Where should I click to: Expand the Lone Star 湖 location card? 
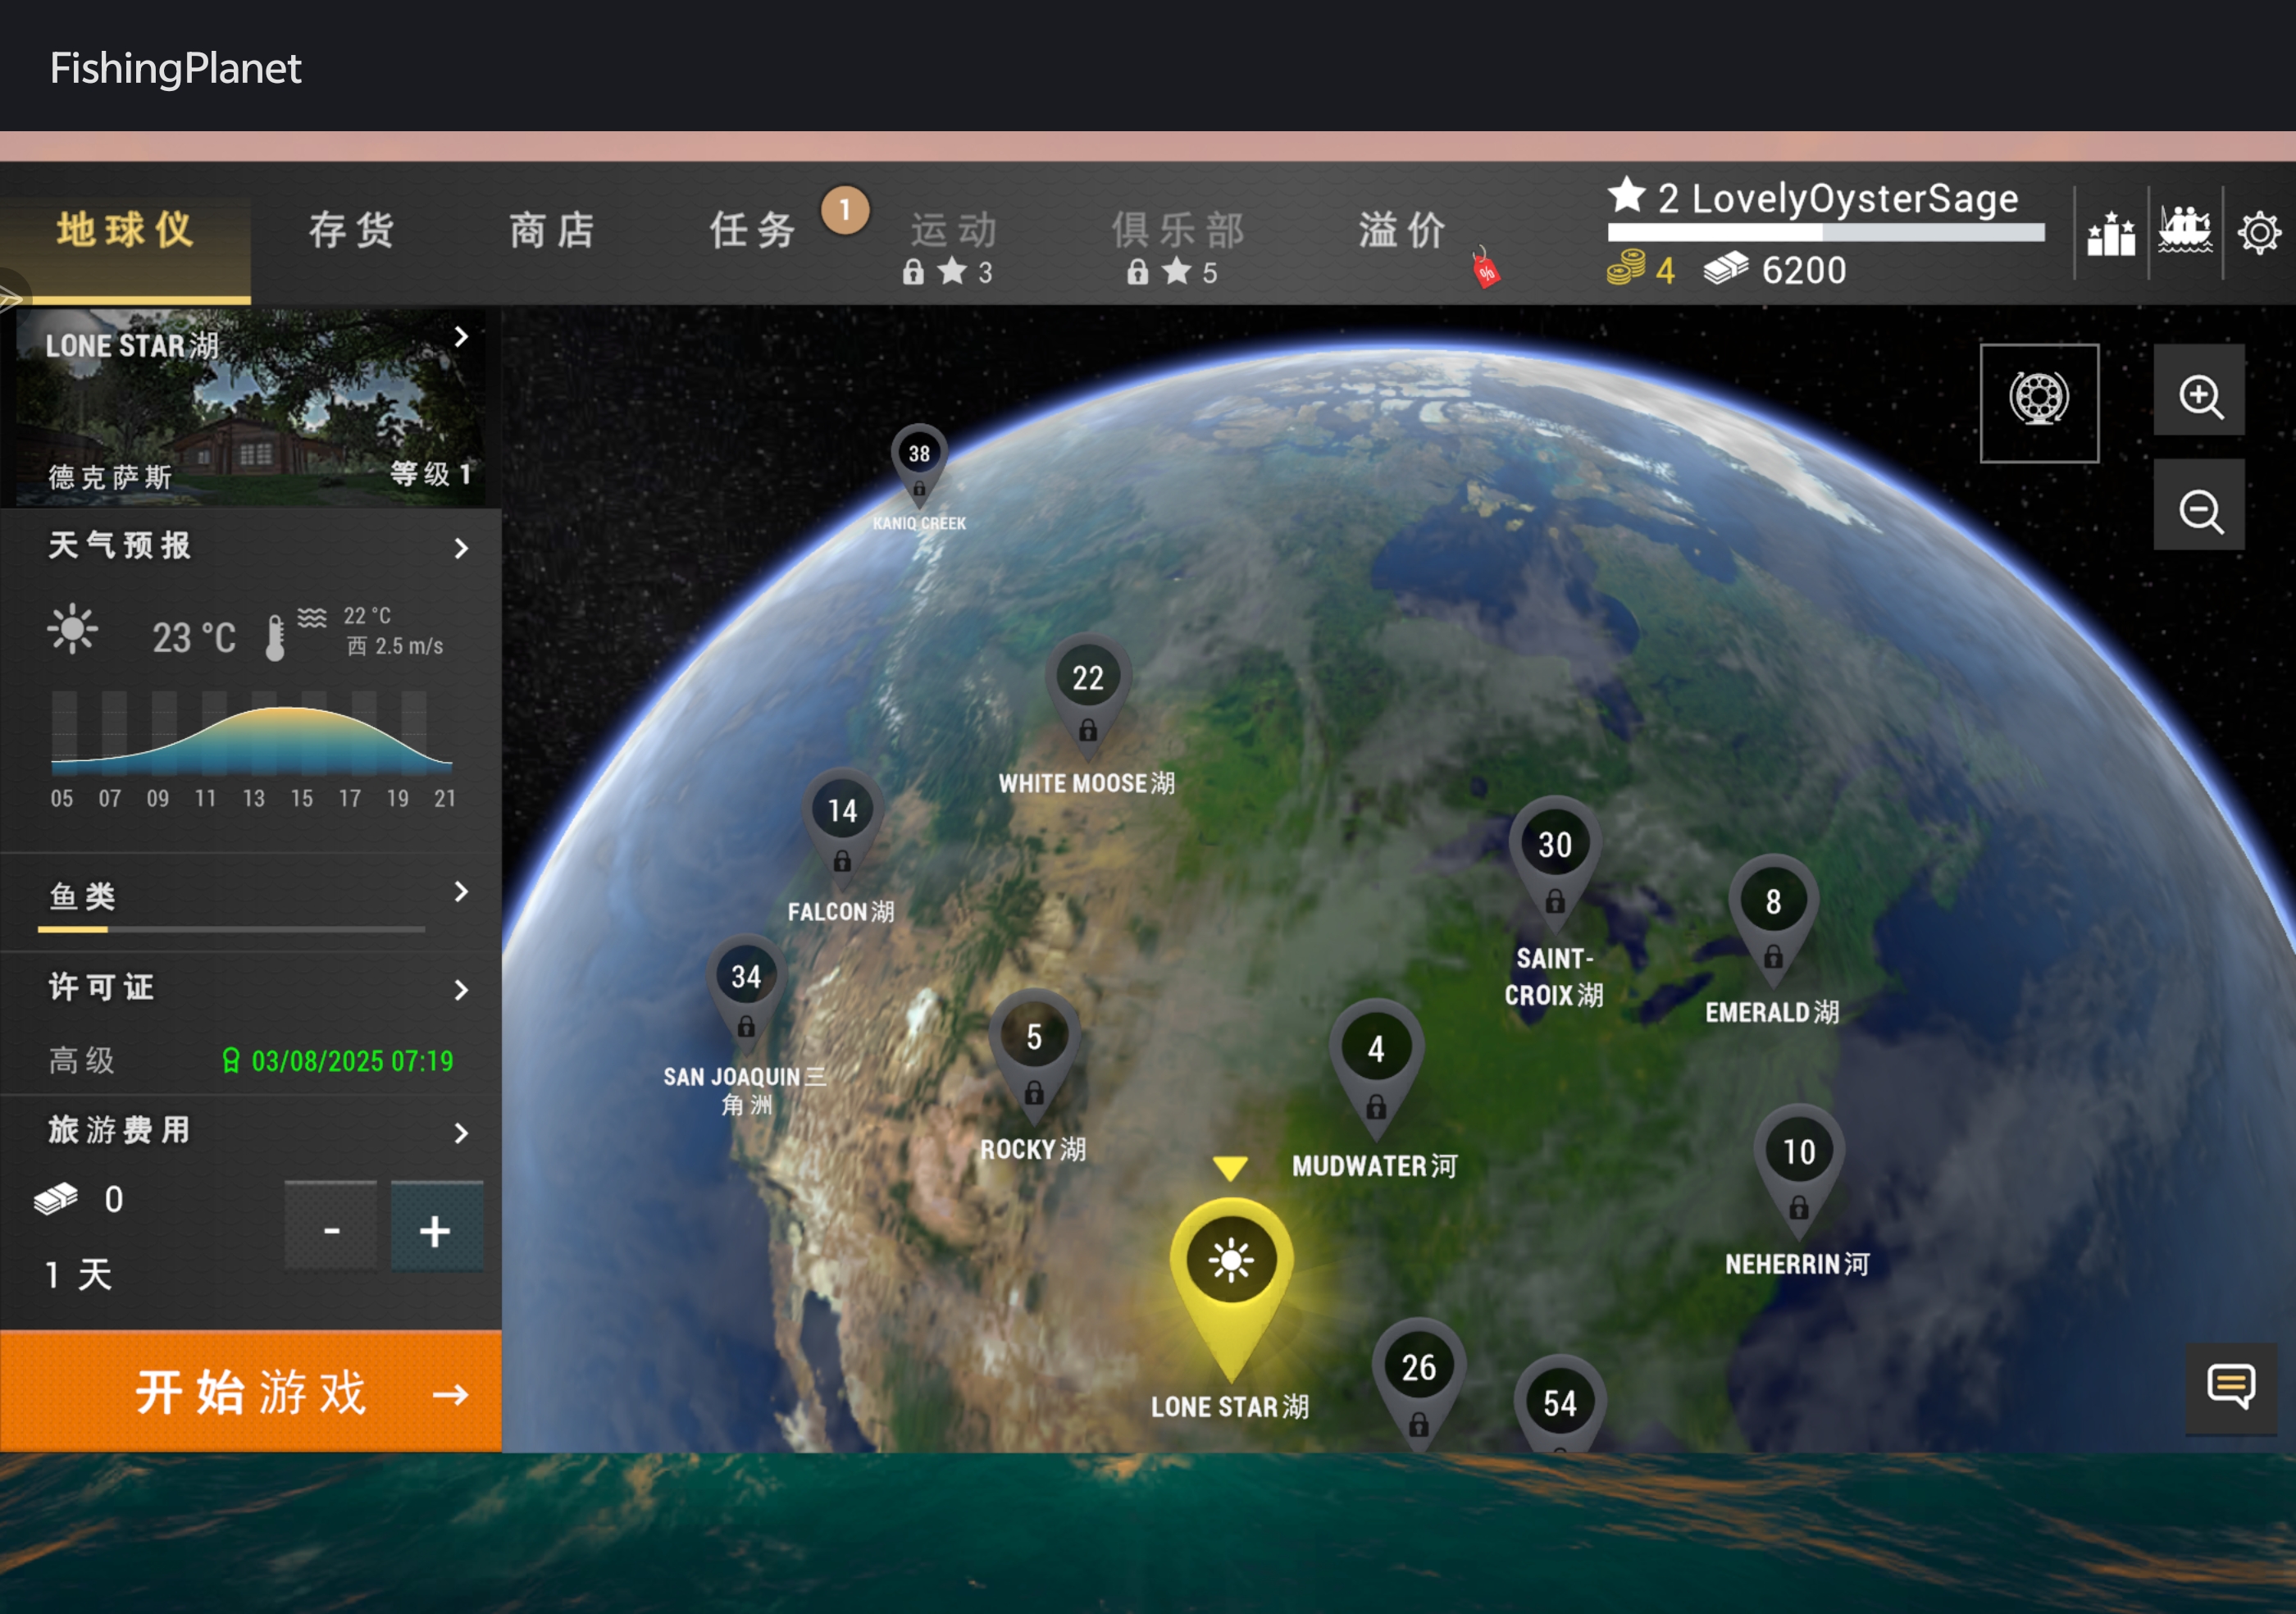[461, 337]
